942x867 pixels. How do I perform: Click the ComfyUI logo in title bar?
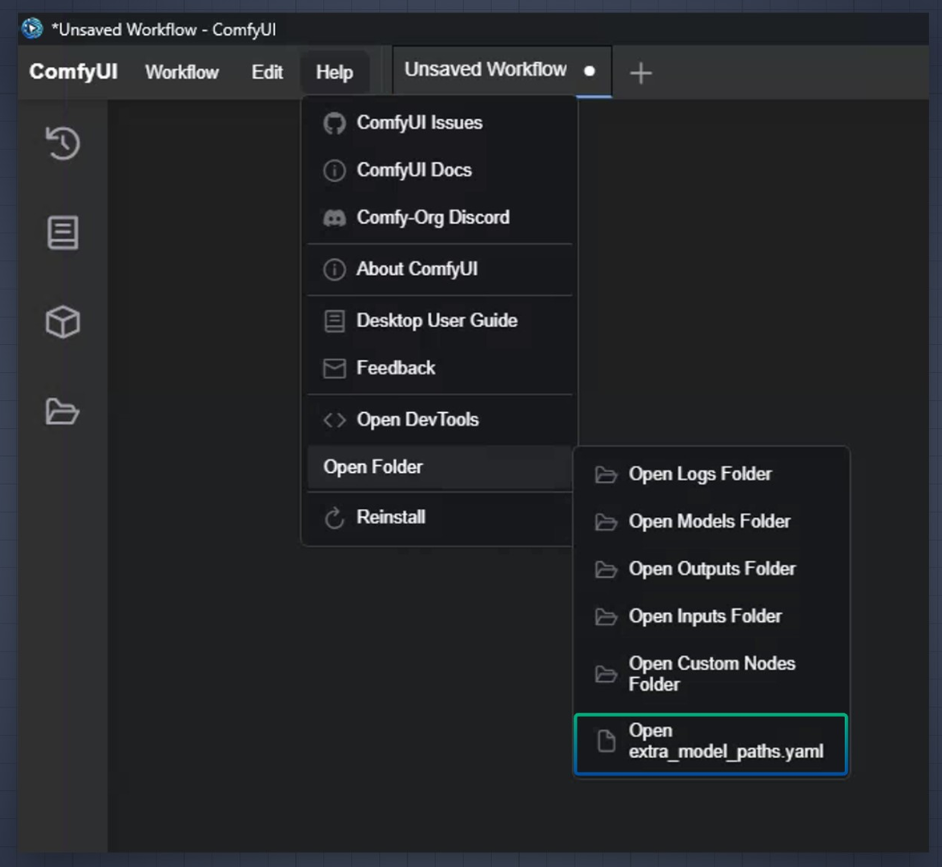tap(32, 28)
